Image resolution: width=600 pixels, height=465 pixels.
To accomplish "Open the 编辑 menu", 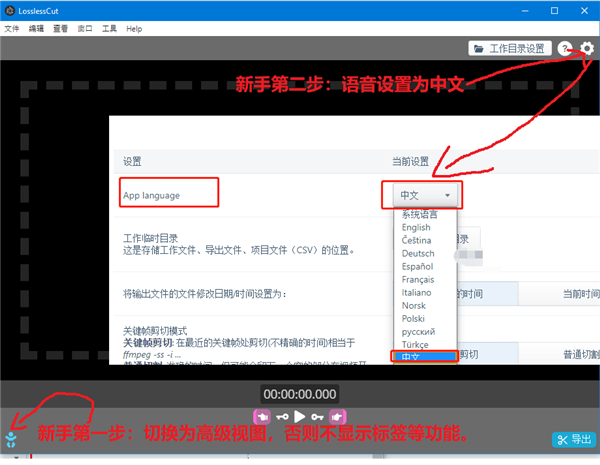I will click(36, 29).
